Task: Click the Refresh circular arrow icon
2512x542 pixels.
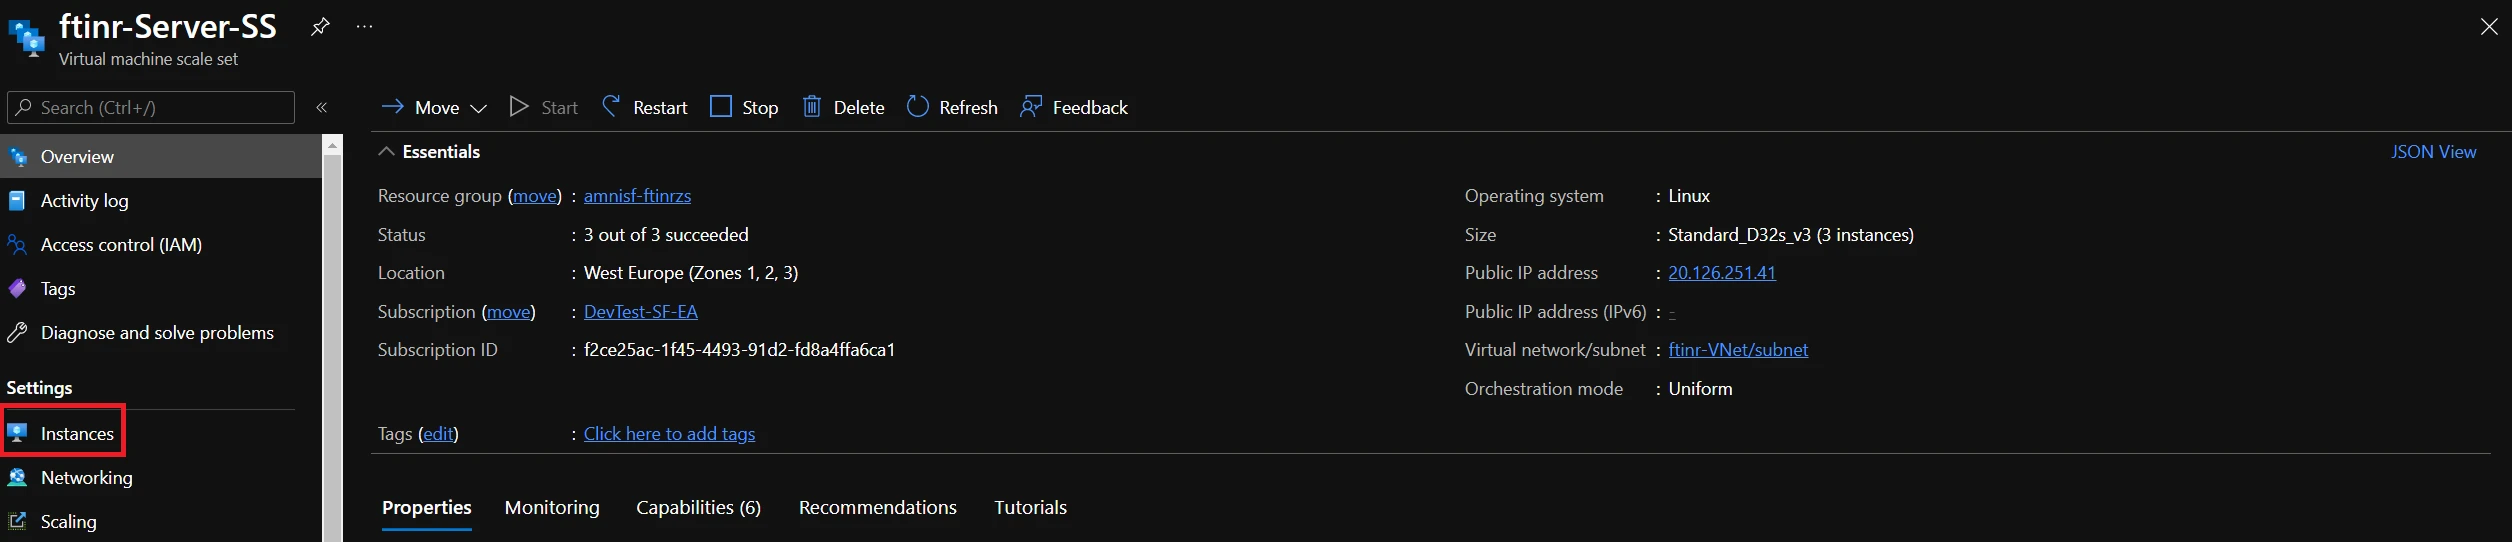Action: click(917, 106)
